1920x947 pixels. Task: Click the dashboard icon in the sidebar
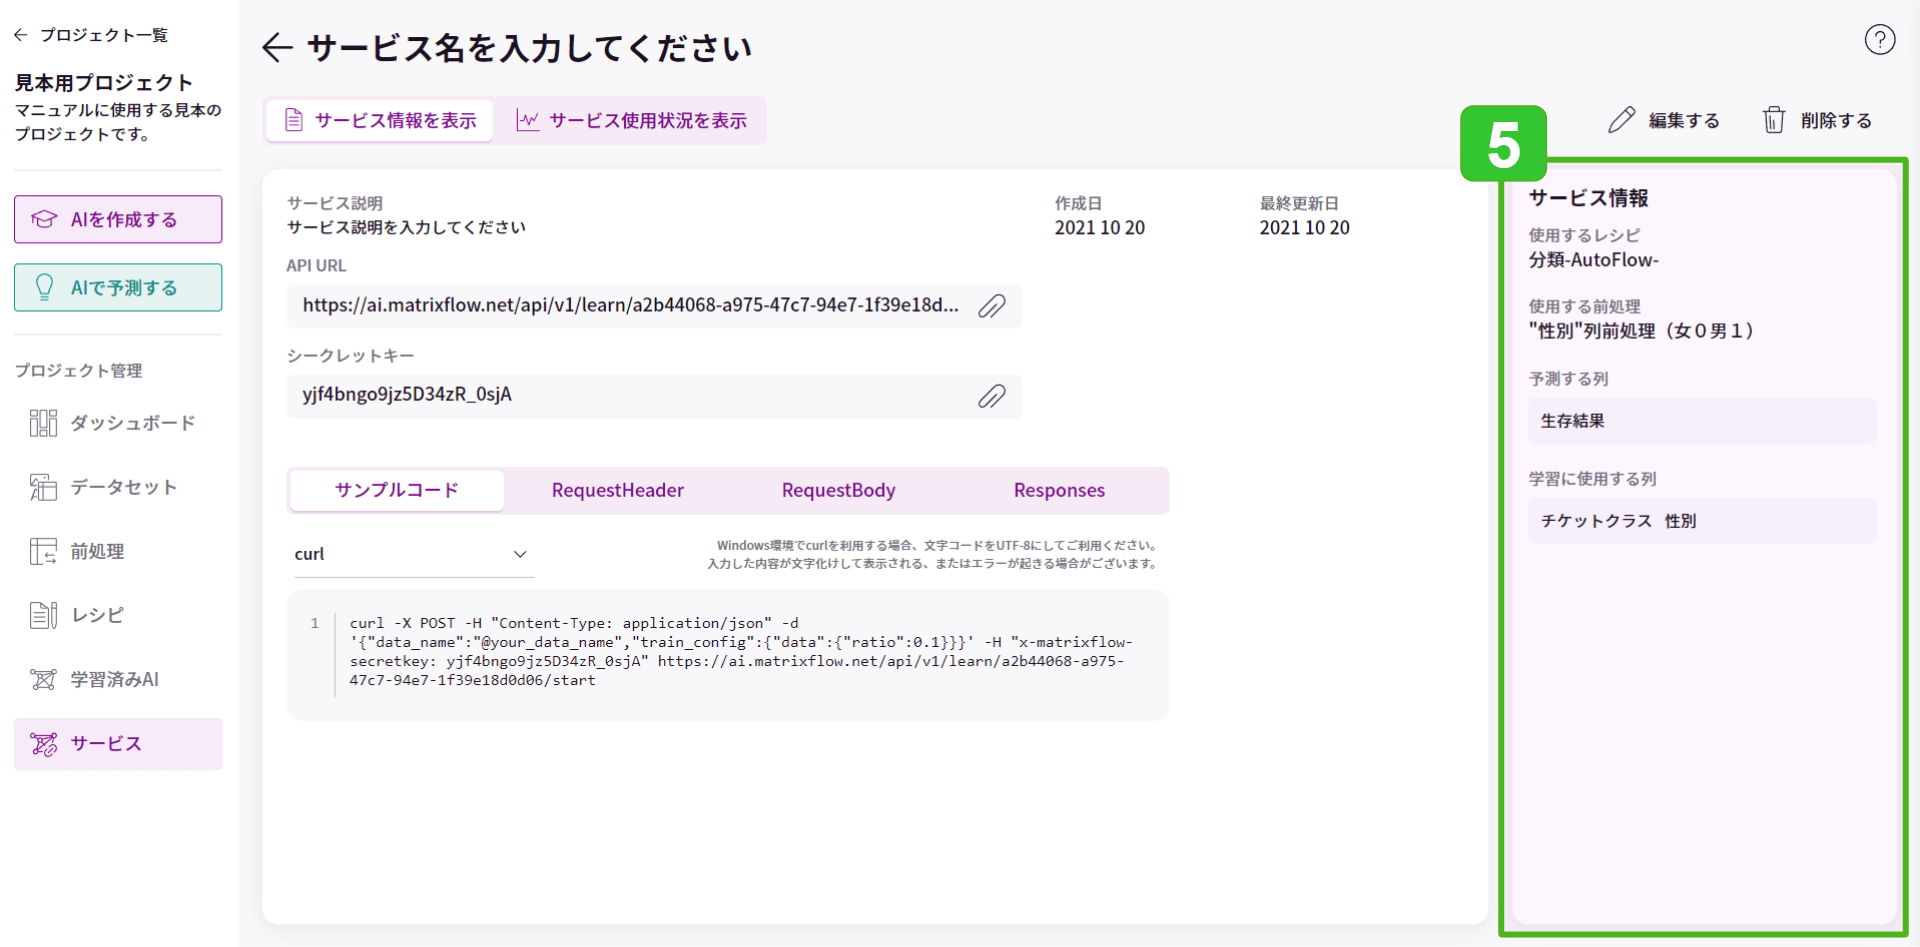[43, 423]
